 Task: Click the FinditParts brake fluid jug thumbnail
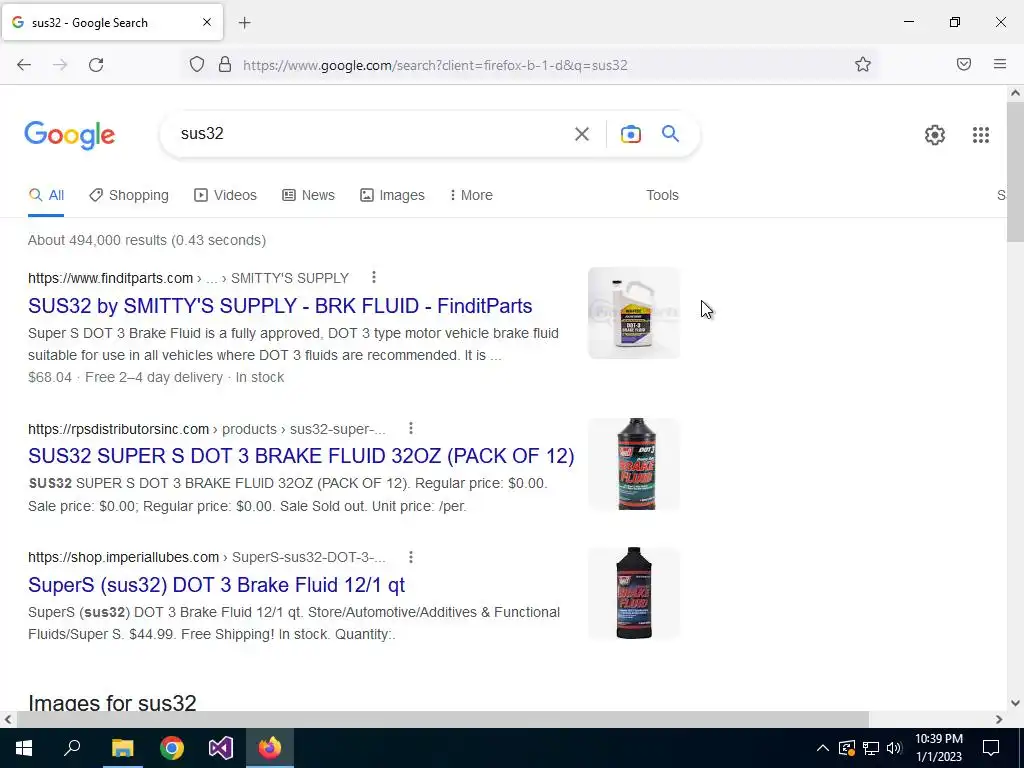click(633, 313)
